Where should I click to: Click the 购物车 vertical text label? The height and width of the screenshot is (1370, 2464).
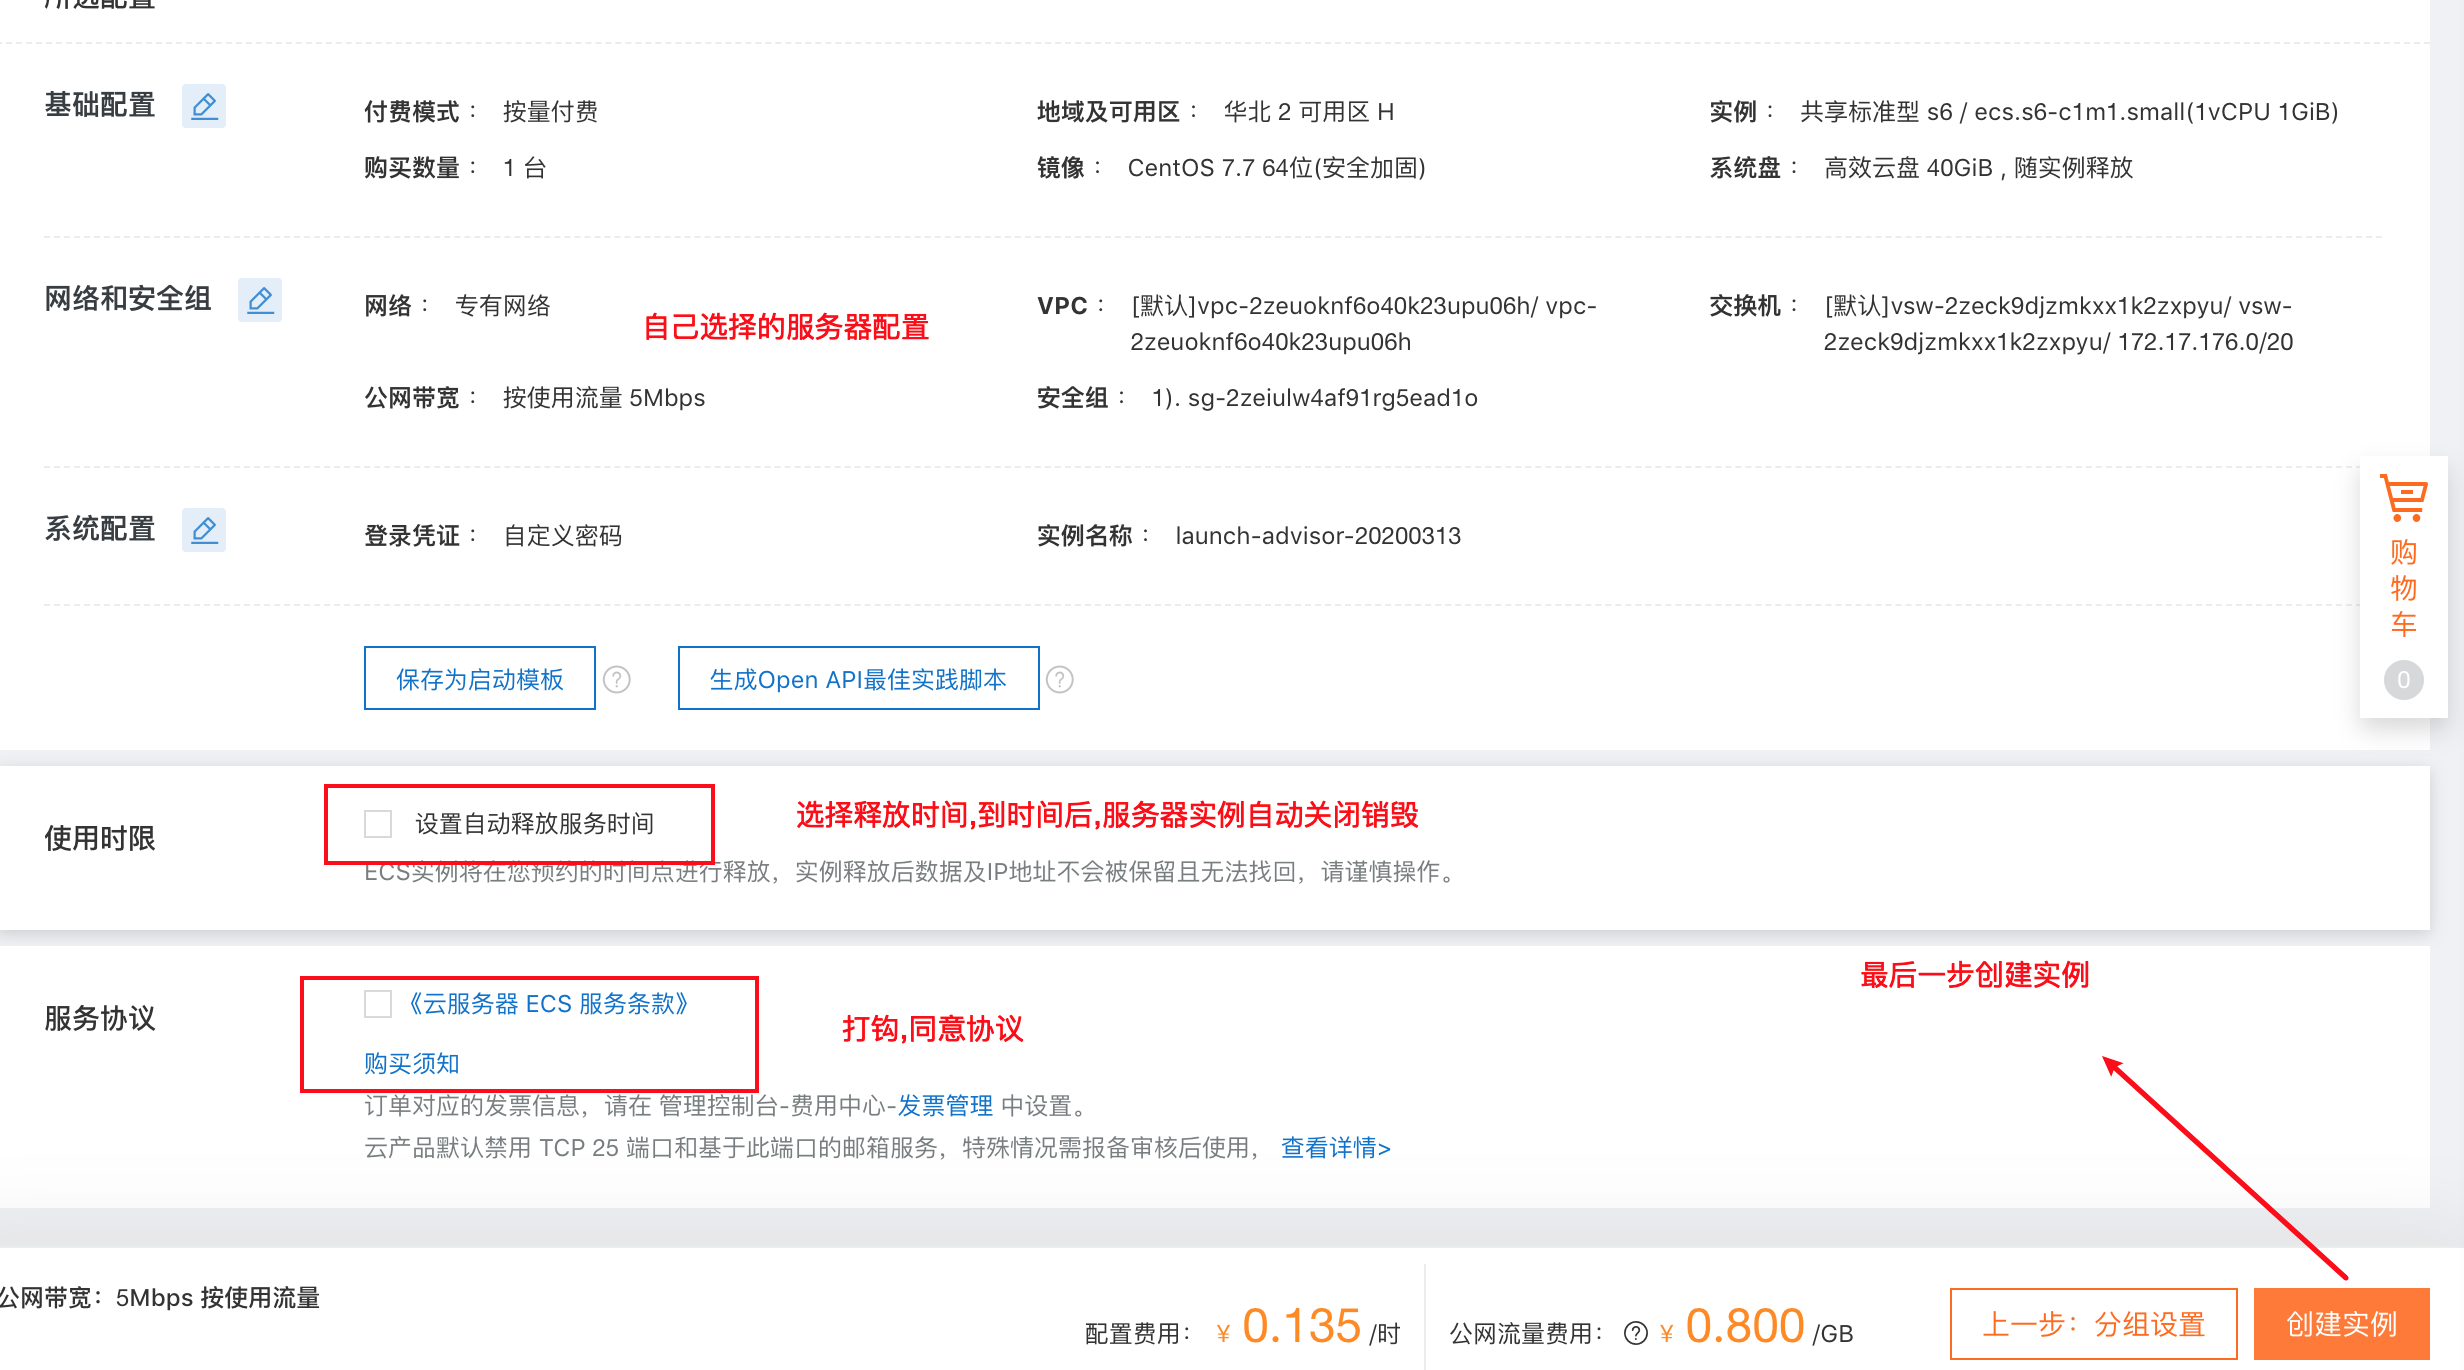[2403, 588]
